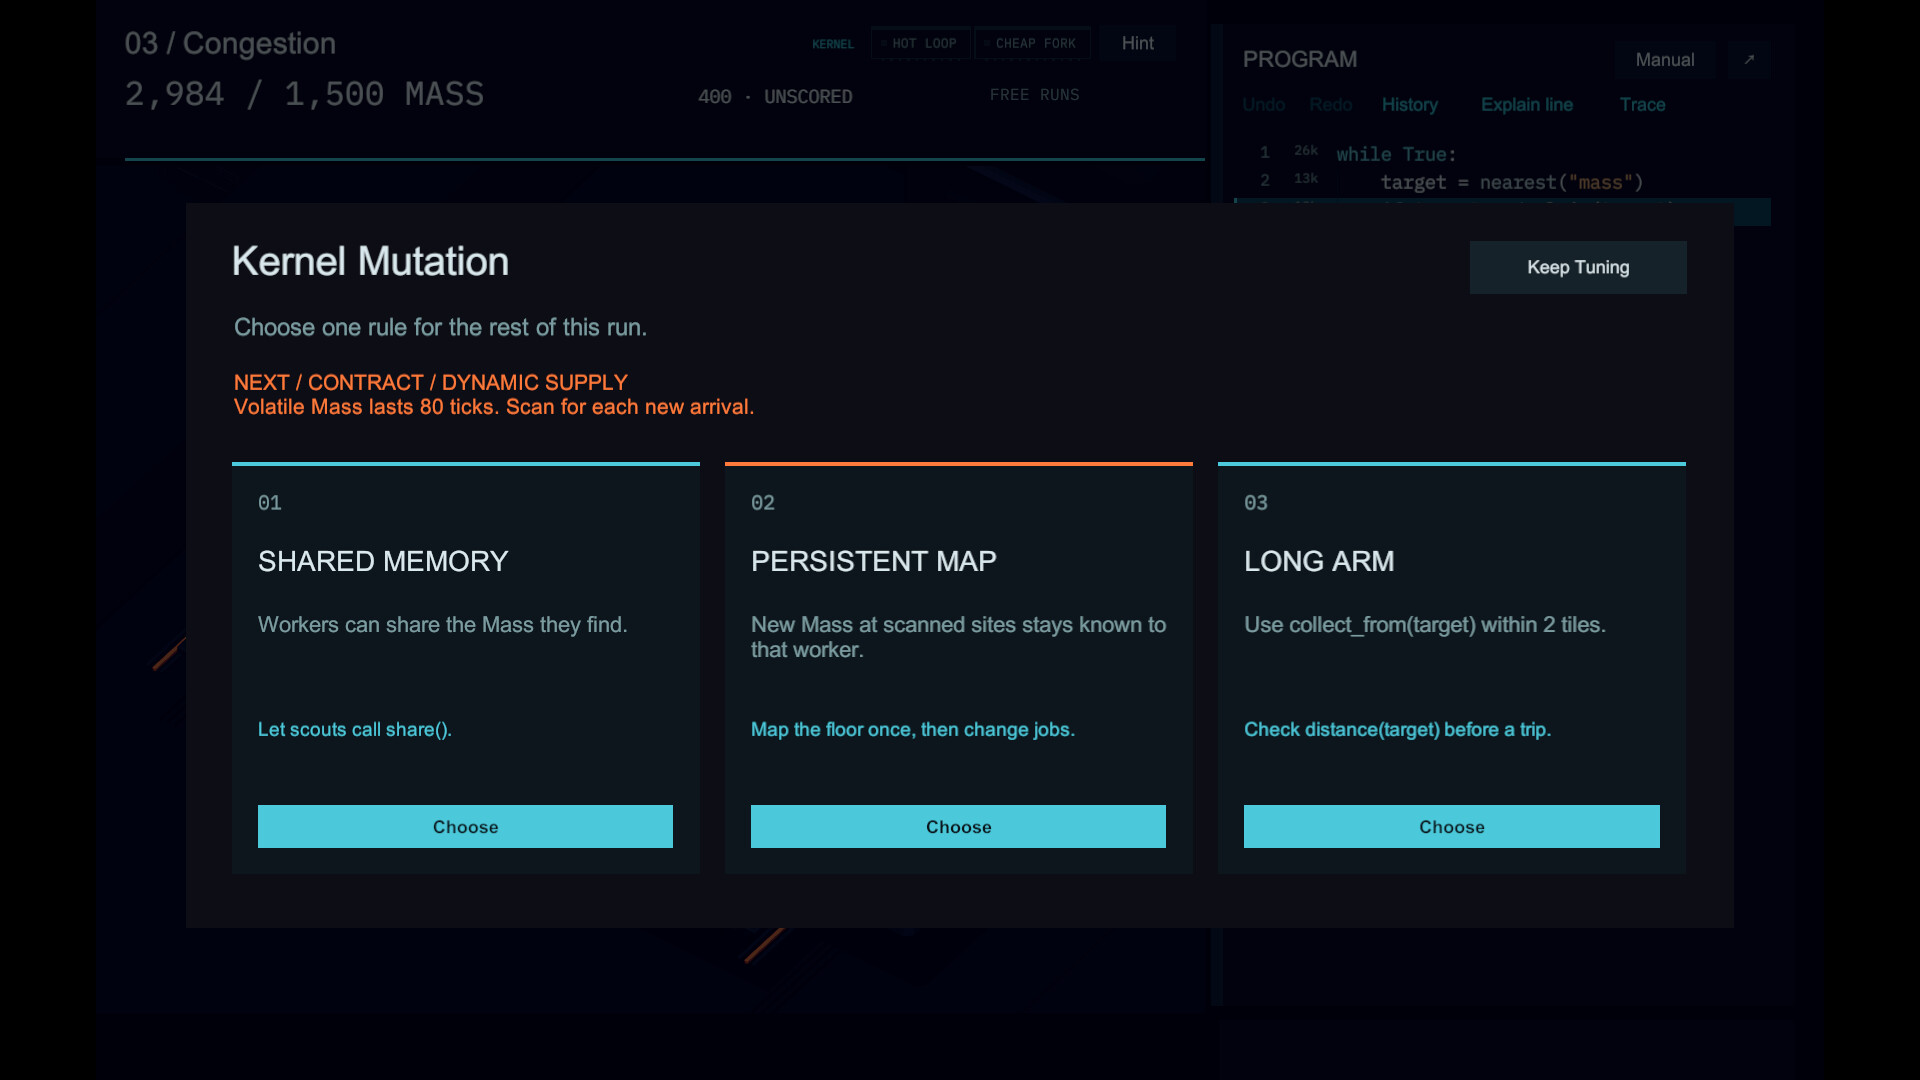
Task: Click the KERNEL label
Action: tap(833, 44)
